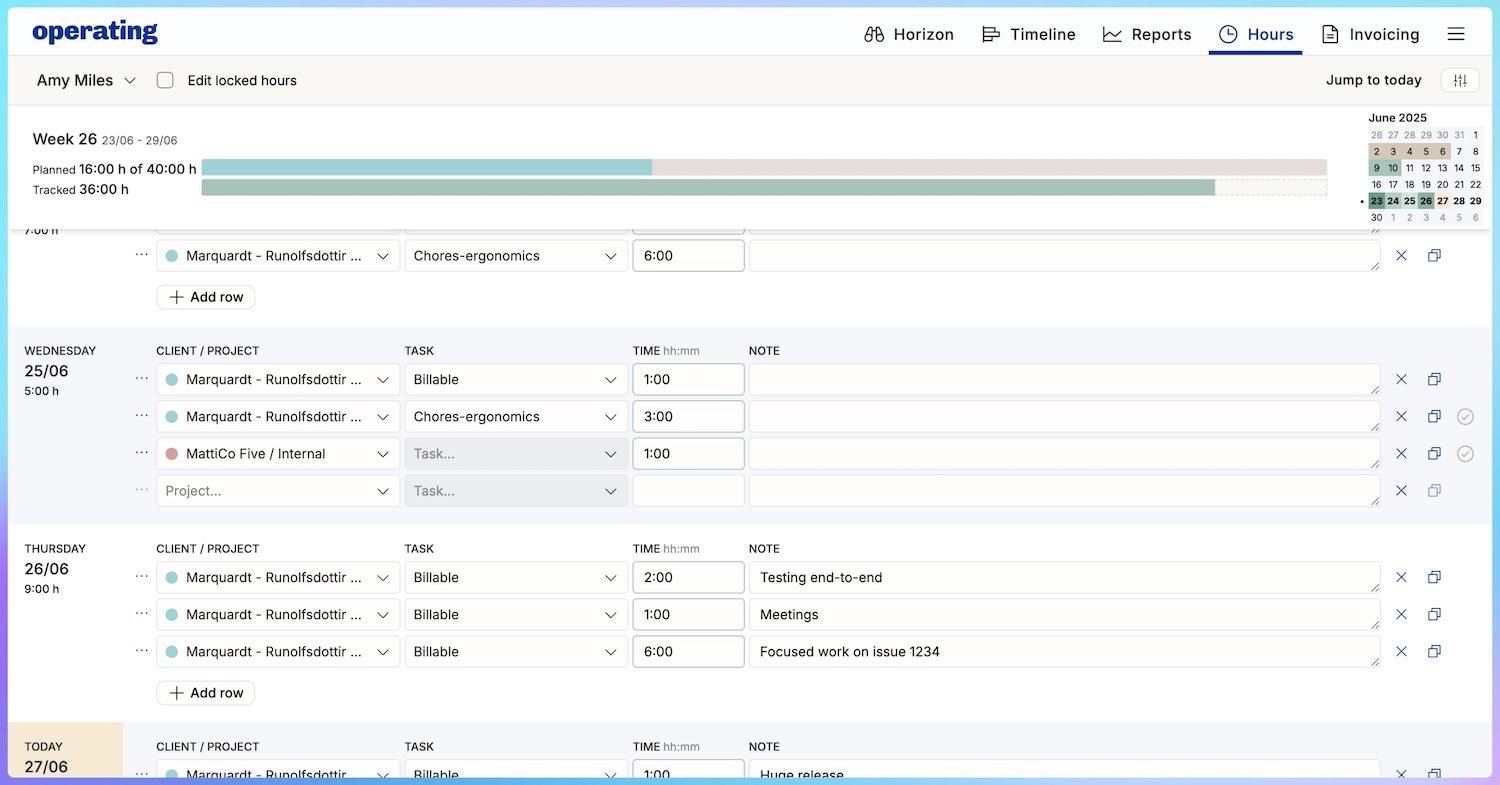Click Jump to today
Viewport: 1500px width, 785px height.
(1373, 80)
